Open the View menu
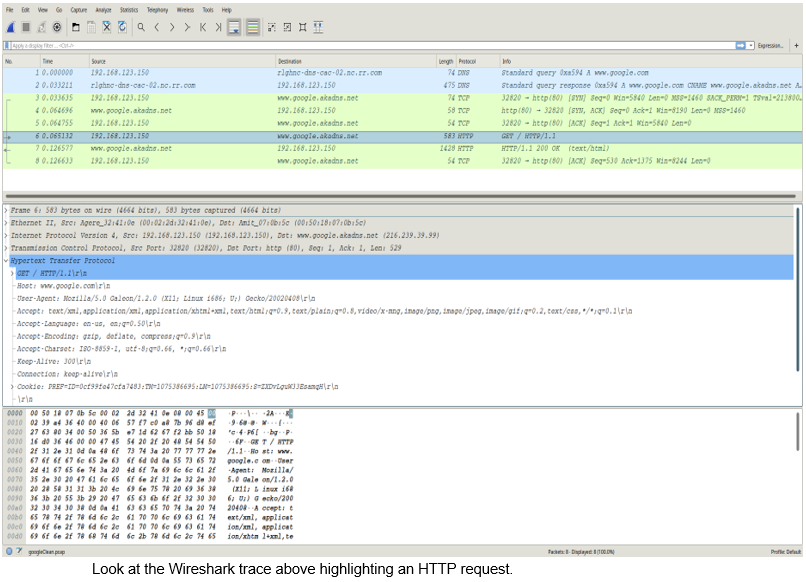 (x=43, y=10)
